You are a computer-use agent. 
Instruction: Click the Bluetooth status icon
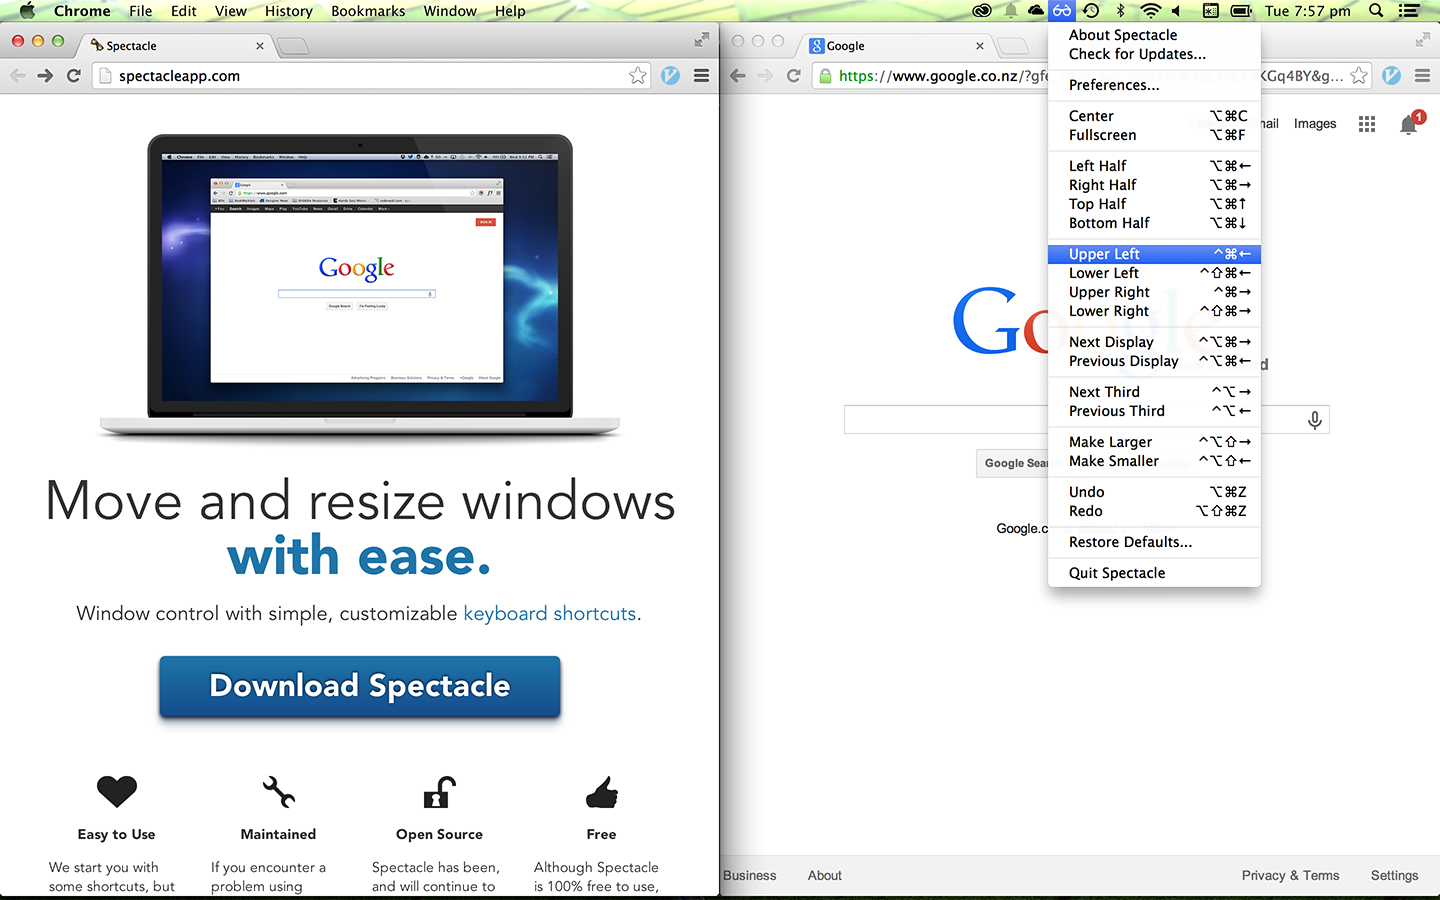[x=1120, y=11]
